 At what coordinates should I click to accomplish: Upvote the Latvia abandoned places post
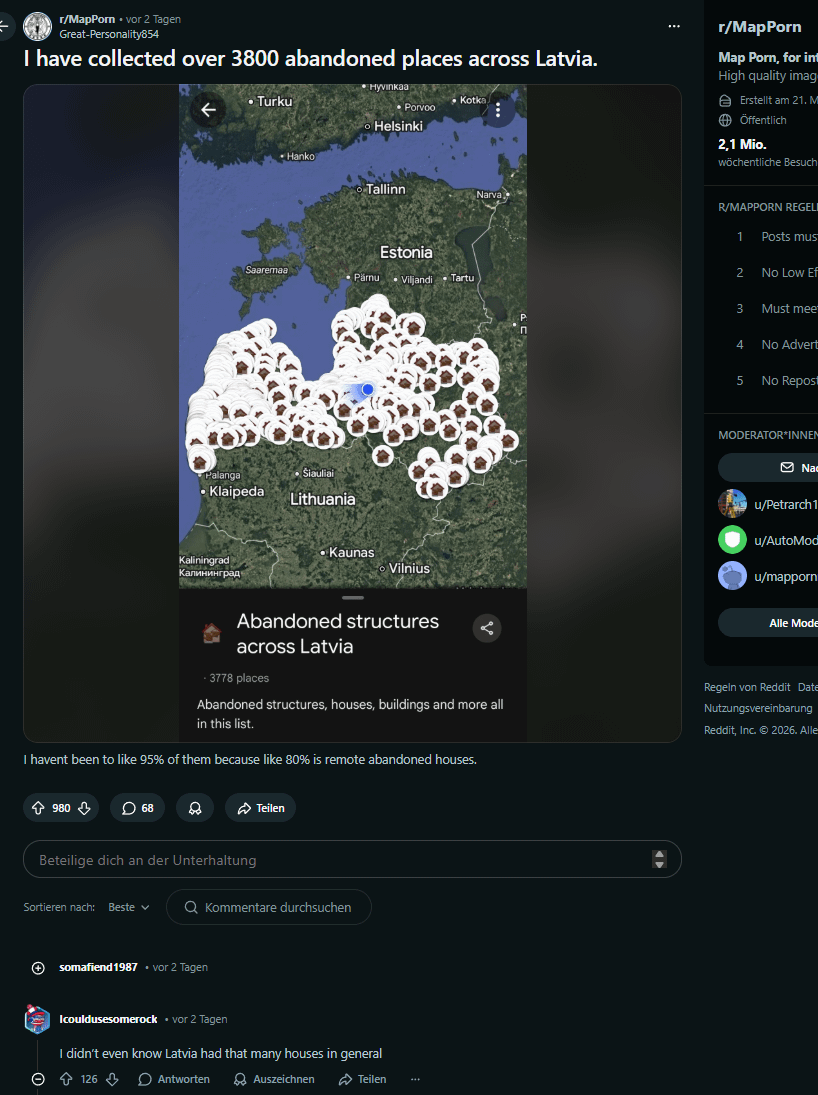[38, 808]
